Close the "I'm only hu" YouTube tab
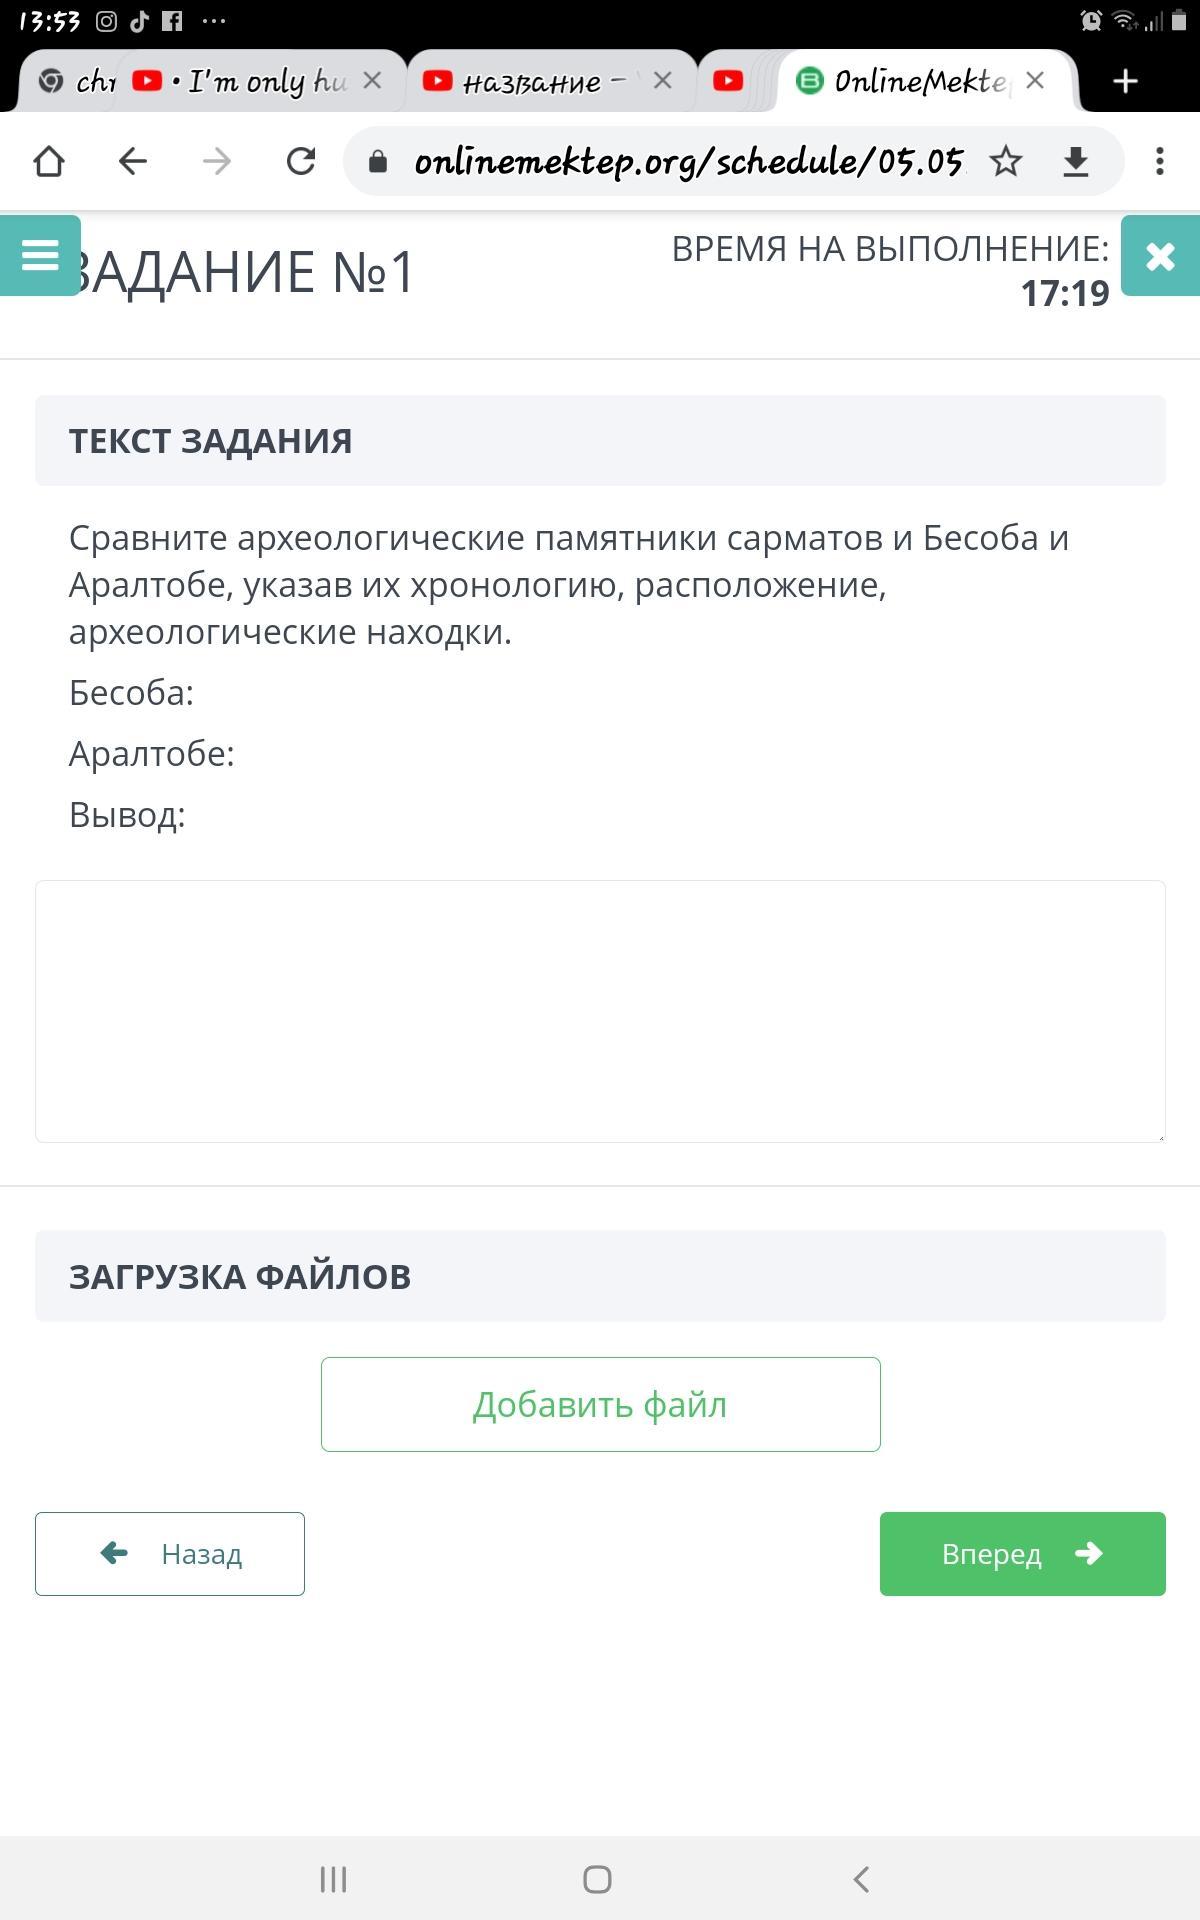 [372, 80]
